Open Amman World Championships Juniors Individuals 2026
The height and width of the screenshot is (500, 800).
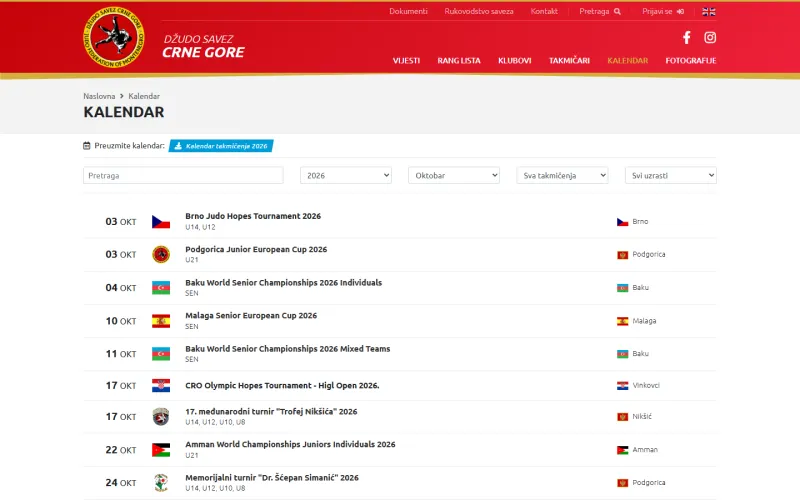click(290, 444)
